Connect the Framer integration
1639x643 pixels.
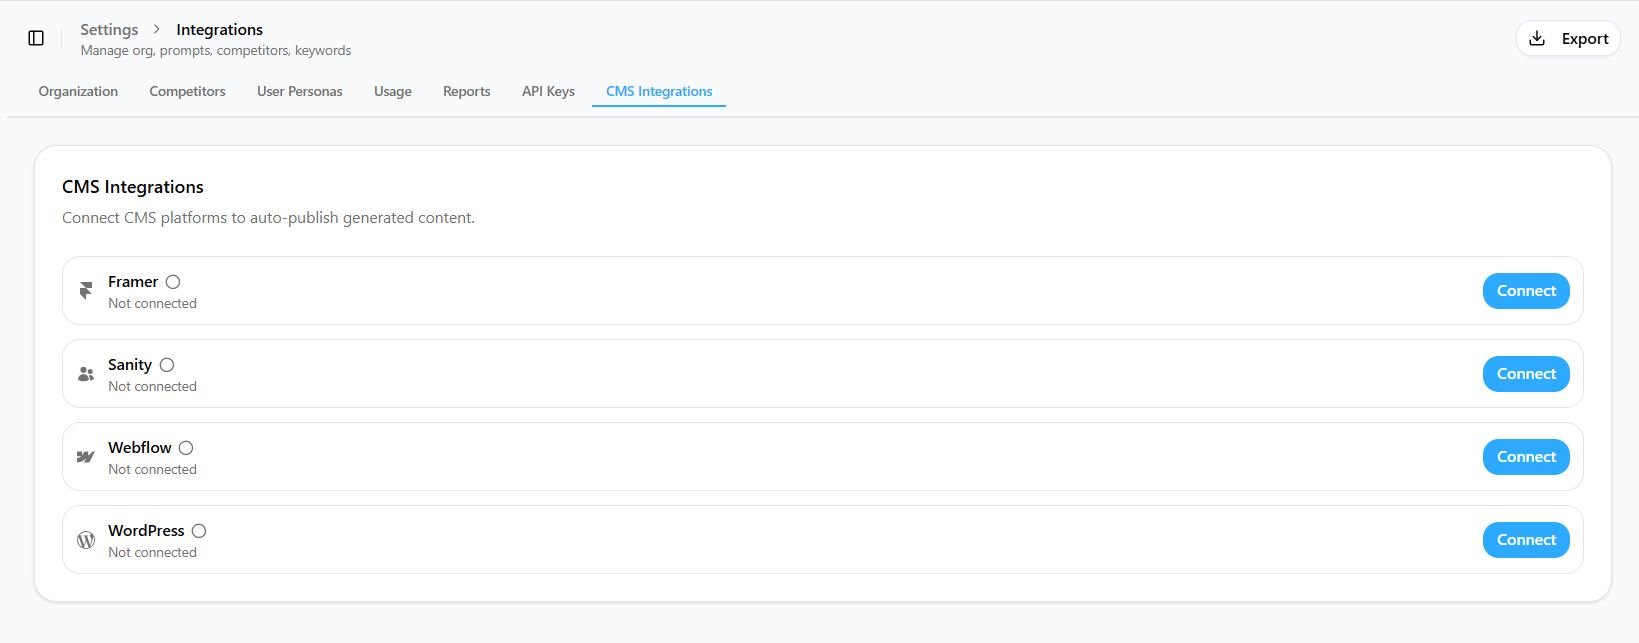[x=1526, y=291]
